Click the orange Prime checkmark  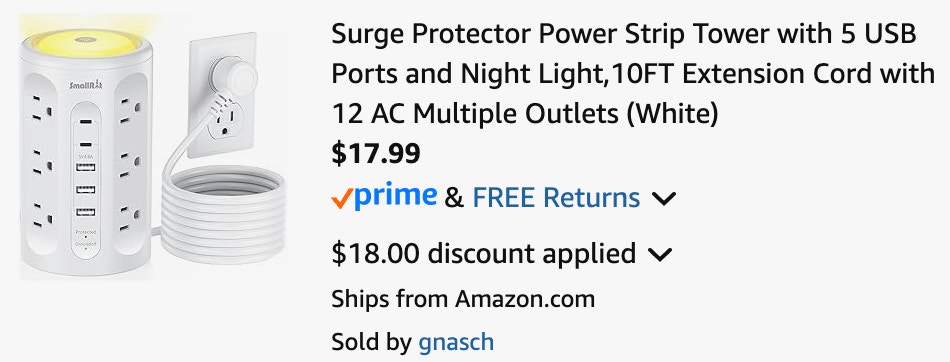pyautogui.click(x=342, y=199)
